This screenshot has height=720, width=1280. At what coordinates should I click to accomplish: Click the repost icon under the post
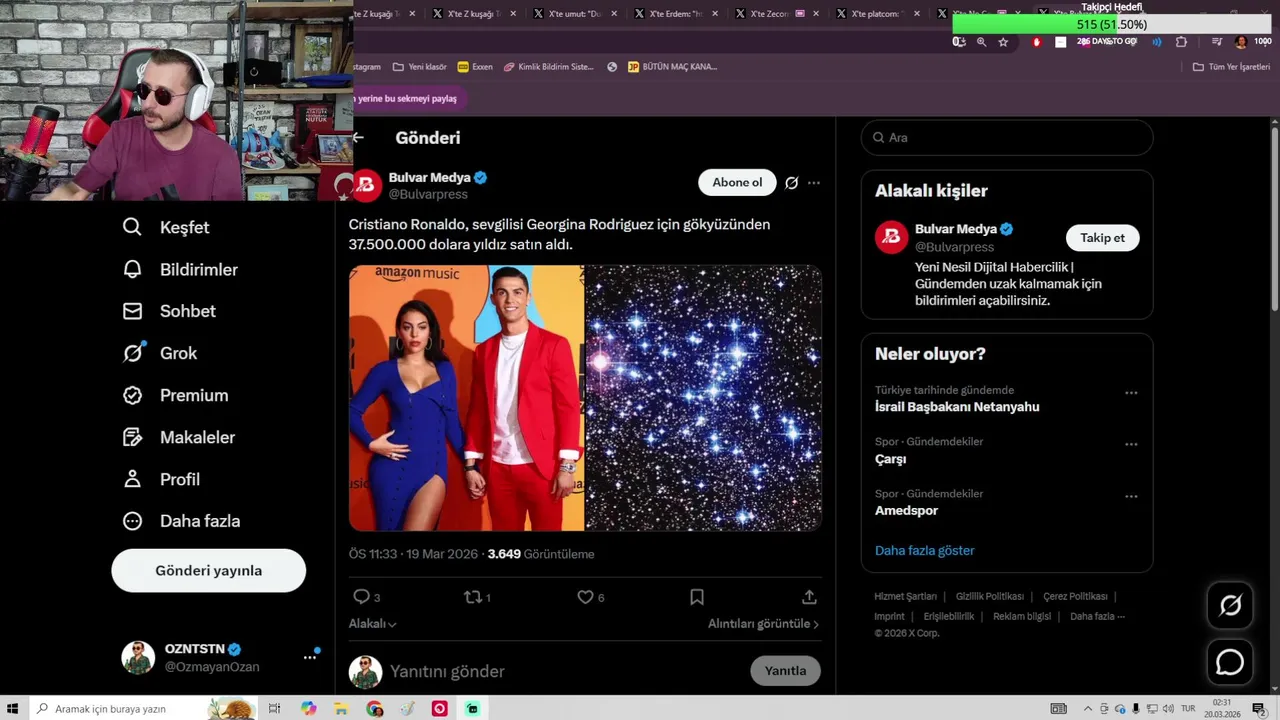[473, 597]
